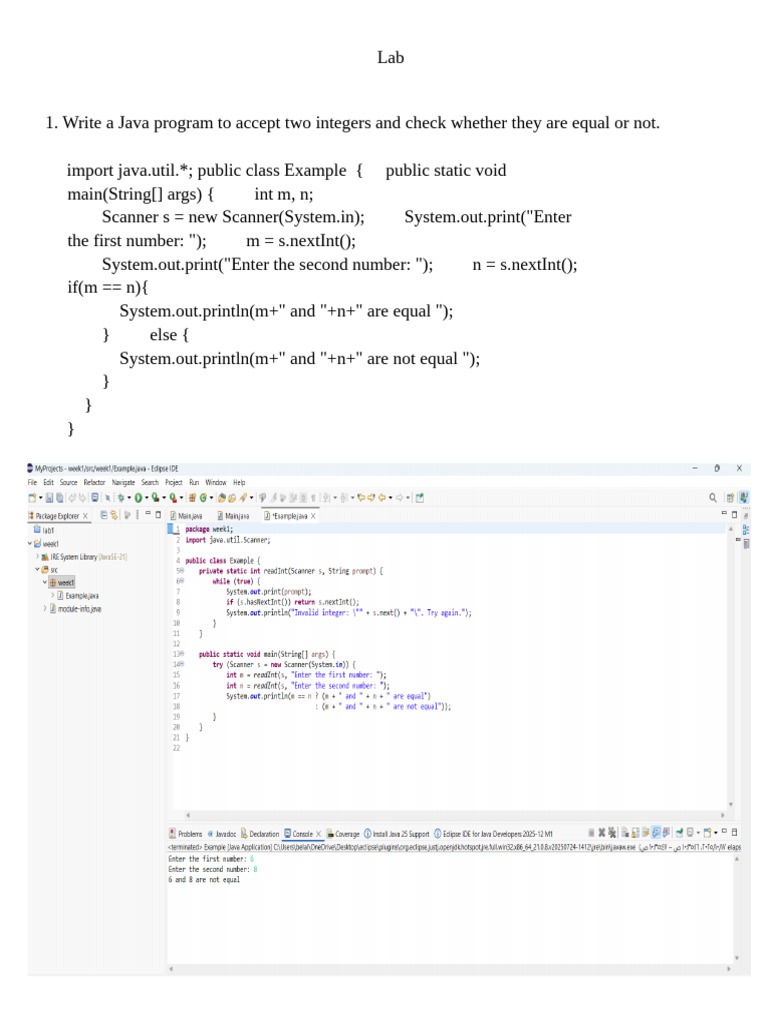768x1024 pixels.
Task: Click the Forward navigation arrow icon
Action: (x=400, y=498)
